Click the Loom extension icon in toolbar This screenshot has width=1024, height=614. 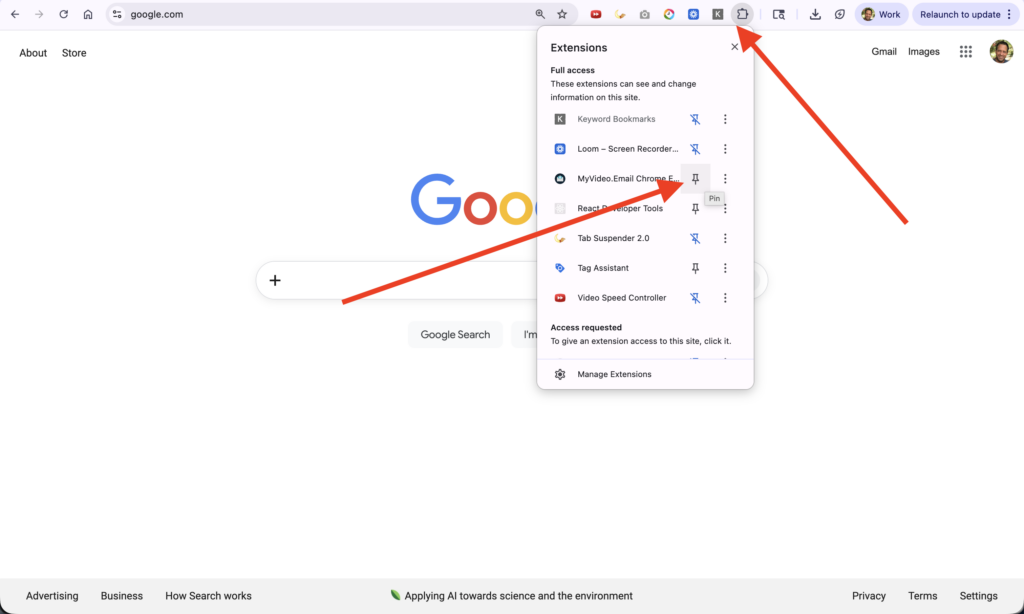[x=693, y=14]
